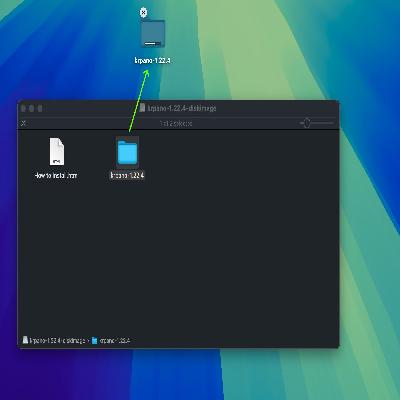Zoom the krpano diskimage window with the third button
400x400 pixels.
[x=40, y=108]
